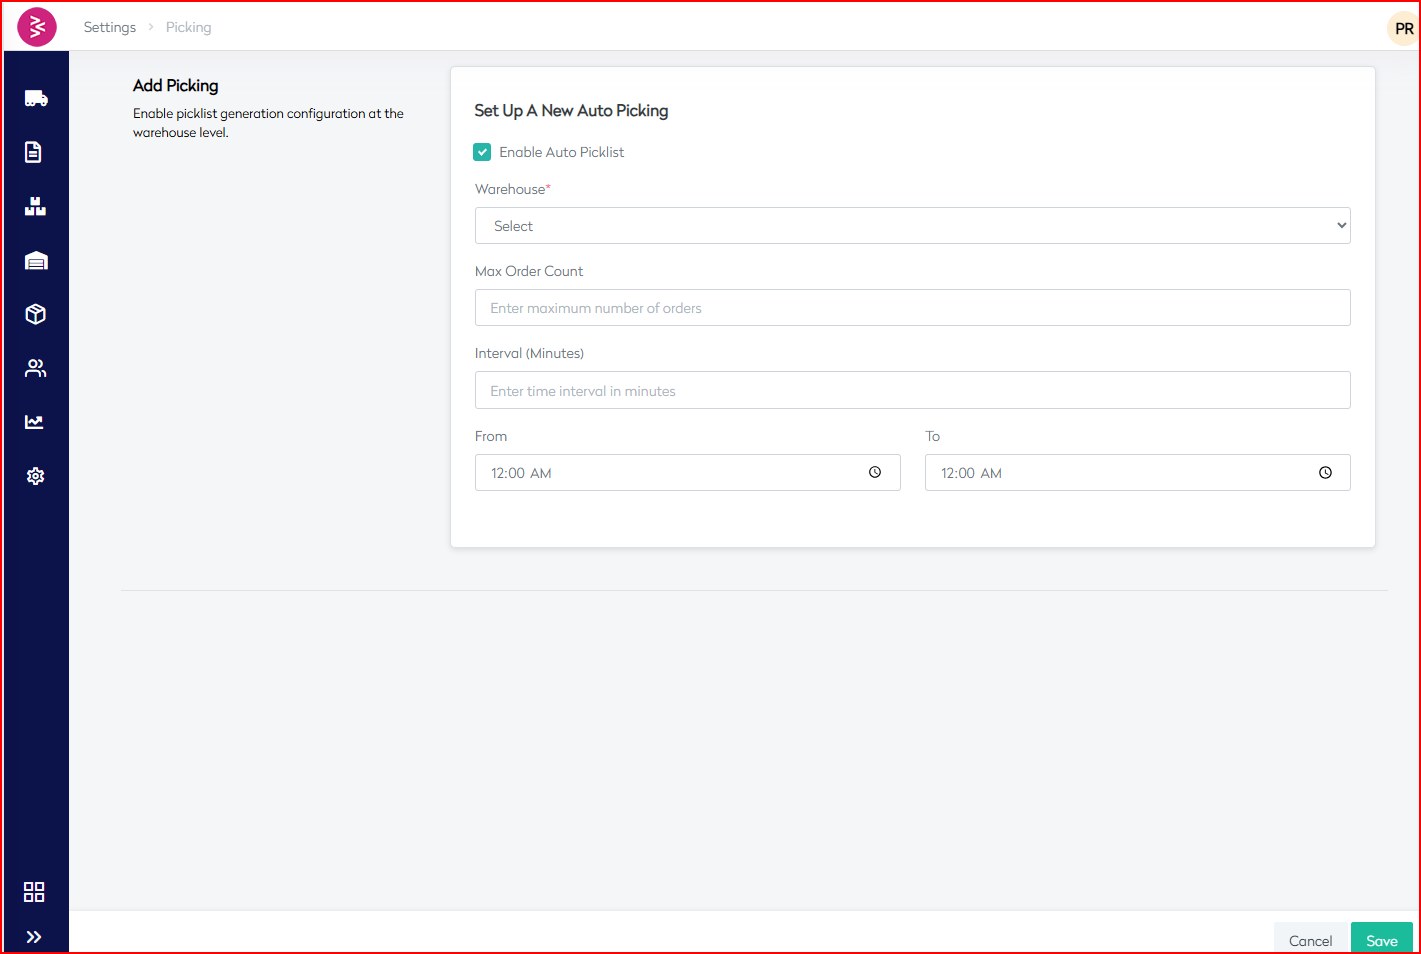This screenshot has width=1421, height=954.
Task: Open the shipments truck icon
Action: point(35,97)
